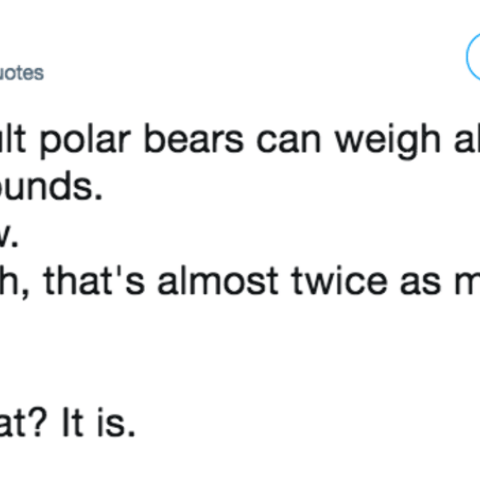Click the word "that's" in the tweet

pyautogui.click(x=94, y=281)
